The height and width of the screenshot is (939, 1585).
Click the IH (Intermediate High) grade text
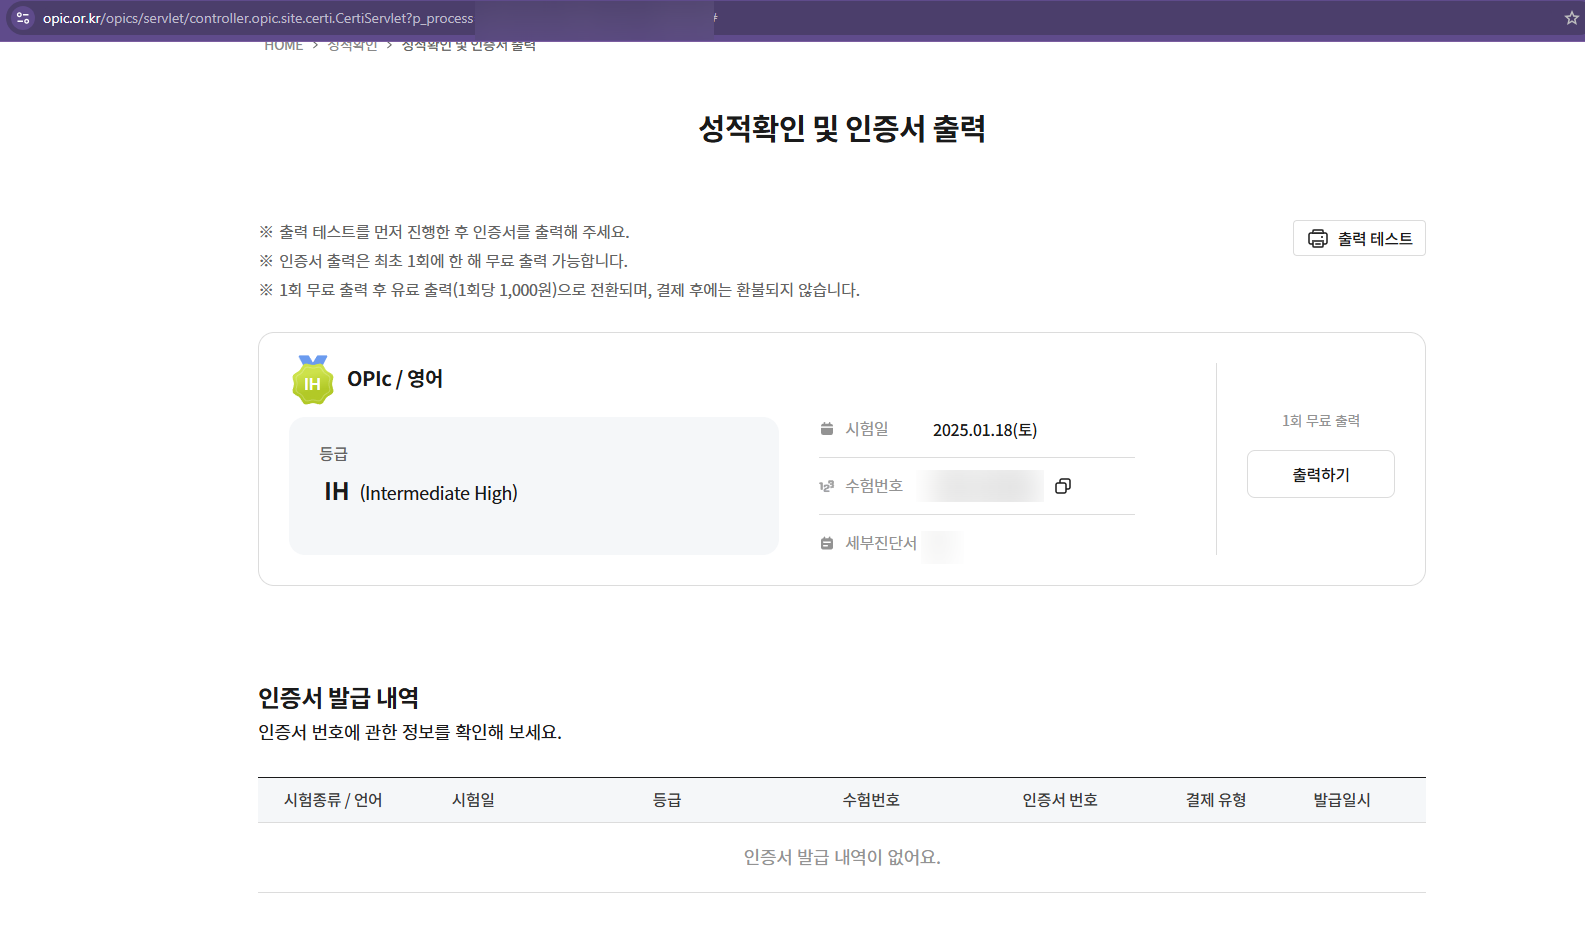(421, 492)
